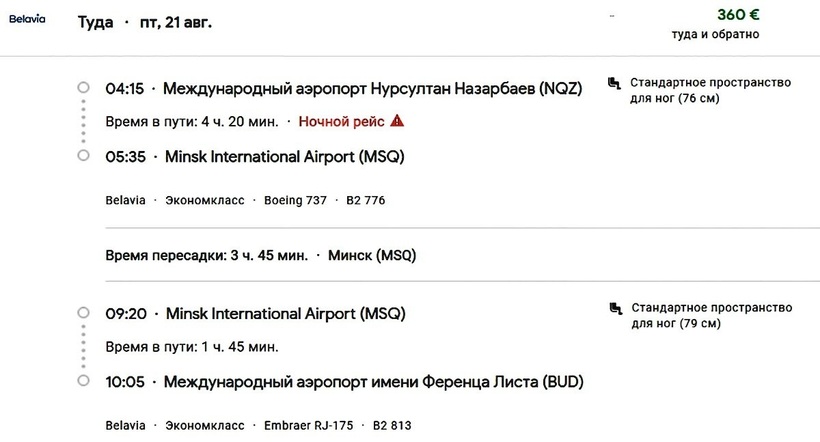Click the 09:20 departure circle marker
Screen dimensions: 820x442
(84, 313)
